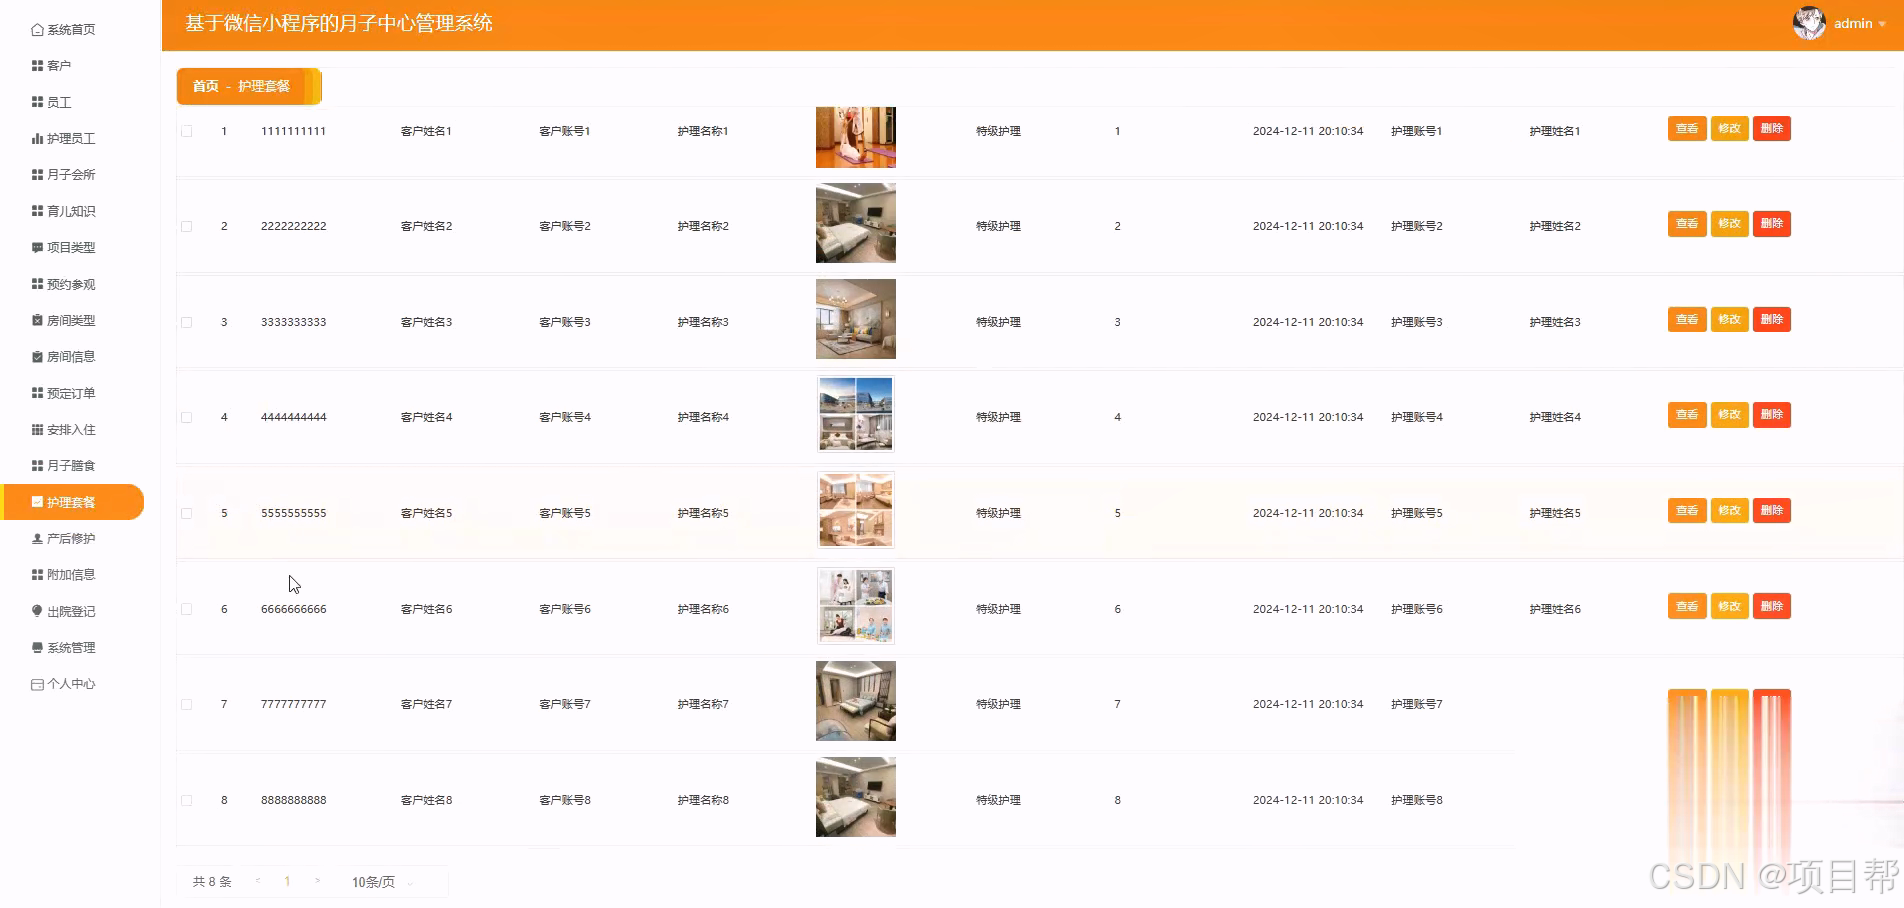Tick the checkbox for row 6666666666
The image size is (1904, 908).
click(186, 609)
